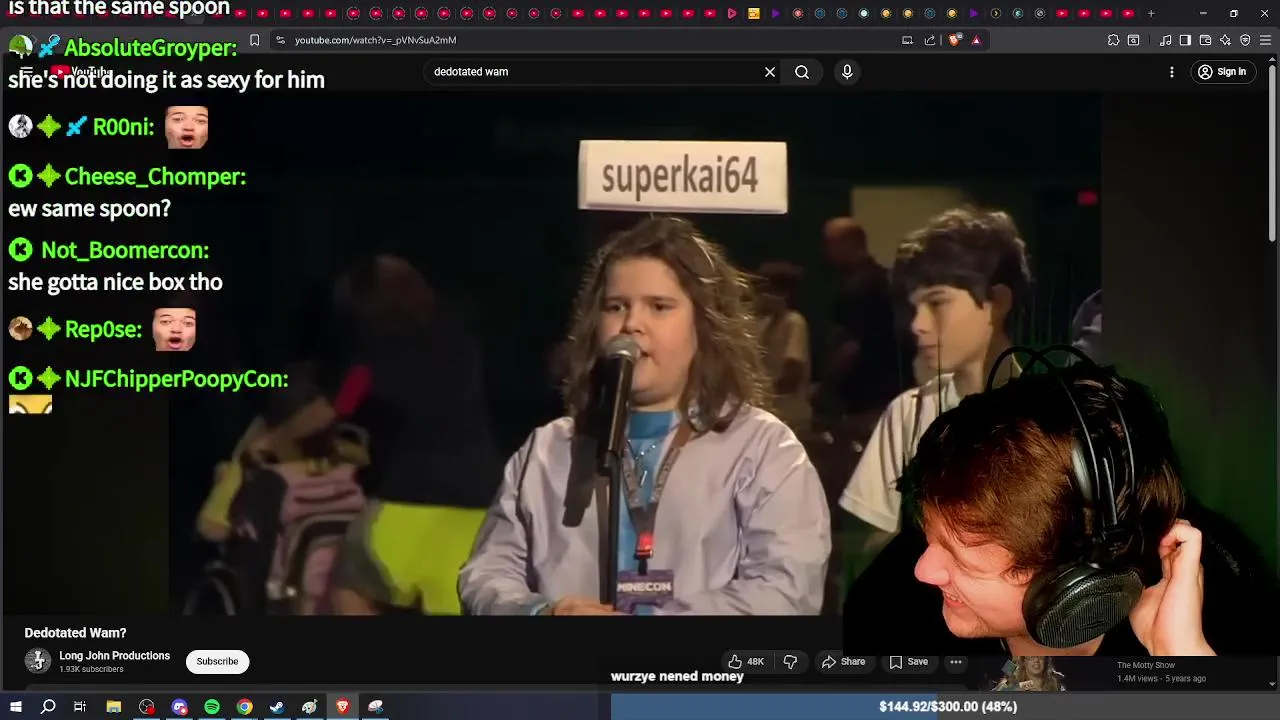Viewport: 1280px width, 720px height.
Task: Open the pink brush app icon on the taskbar
Action: click(375, 706)
